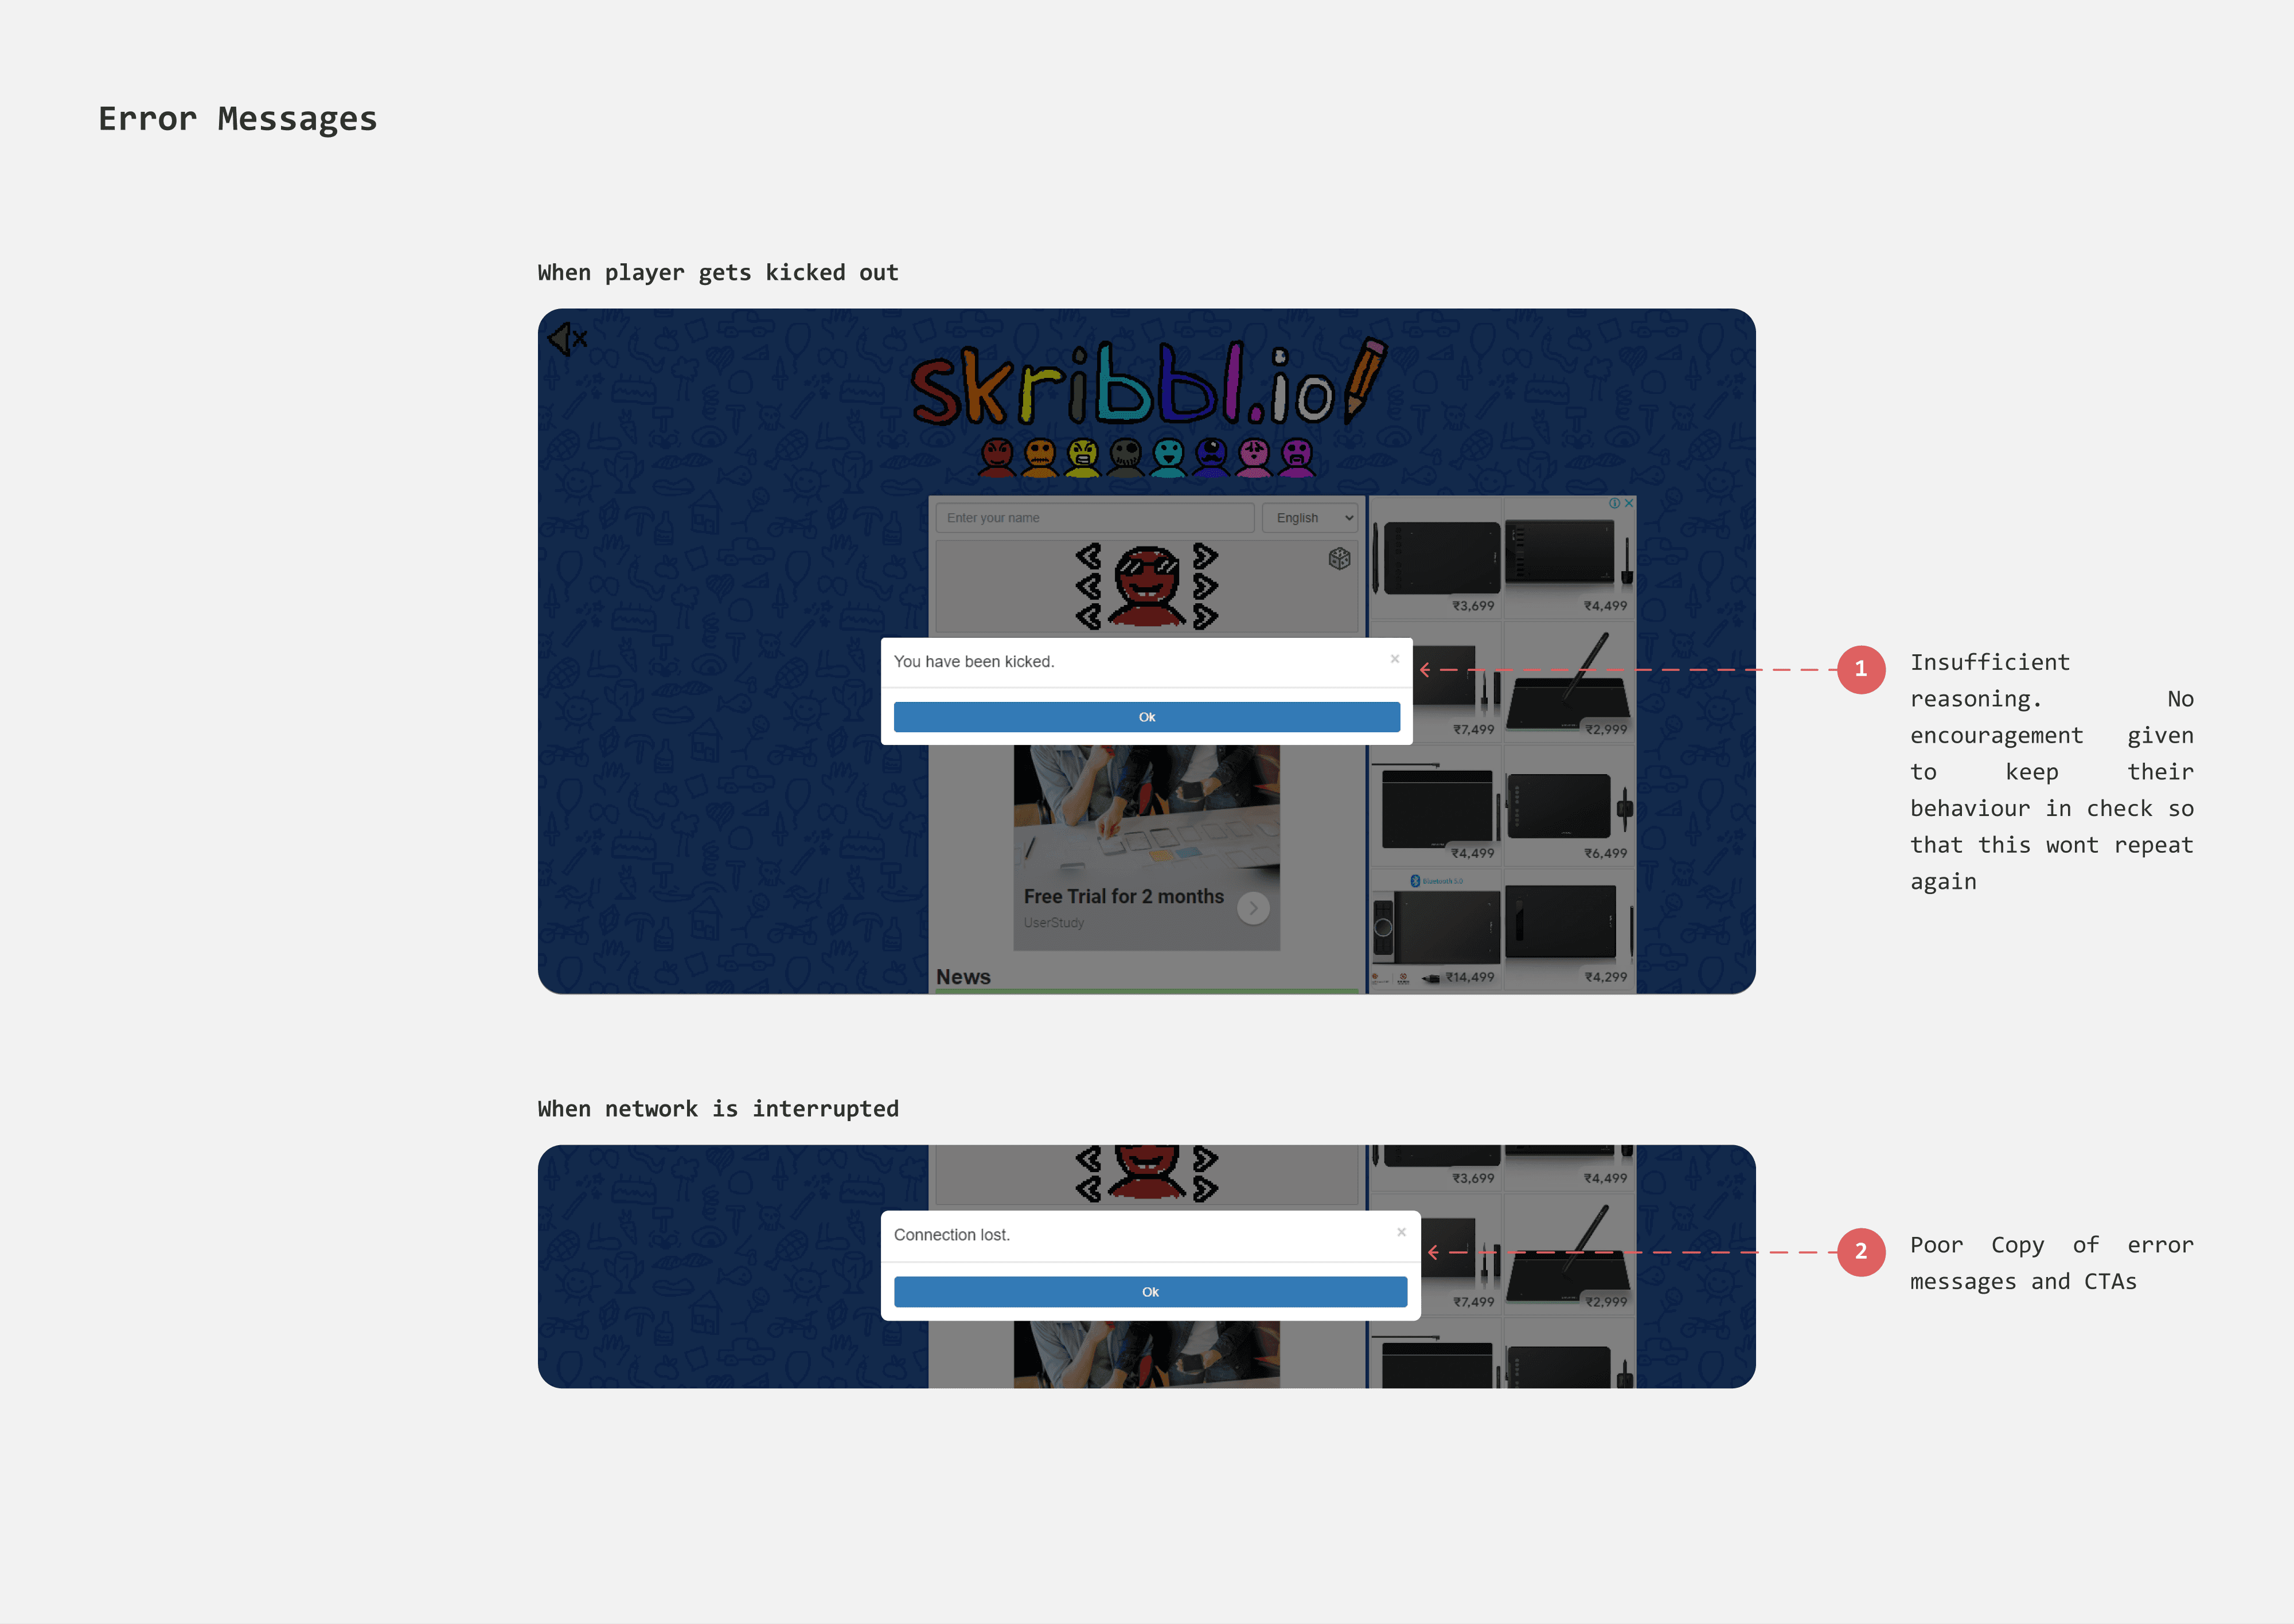Click the ad info icon
The image size is (2294, 1624).
[1614, 503]
